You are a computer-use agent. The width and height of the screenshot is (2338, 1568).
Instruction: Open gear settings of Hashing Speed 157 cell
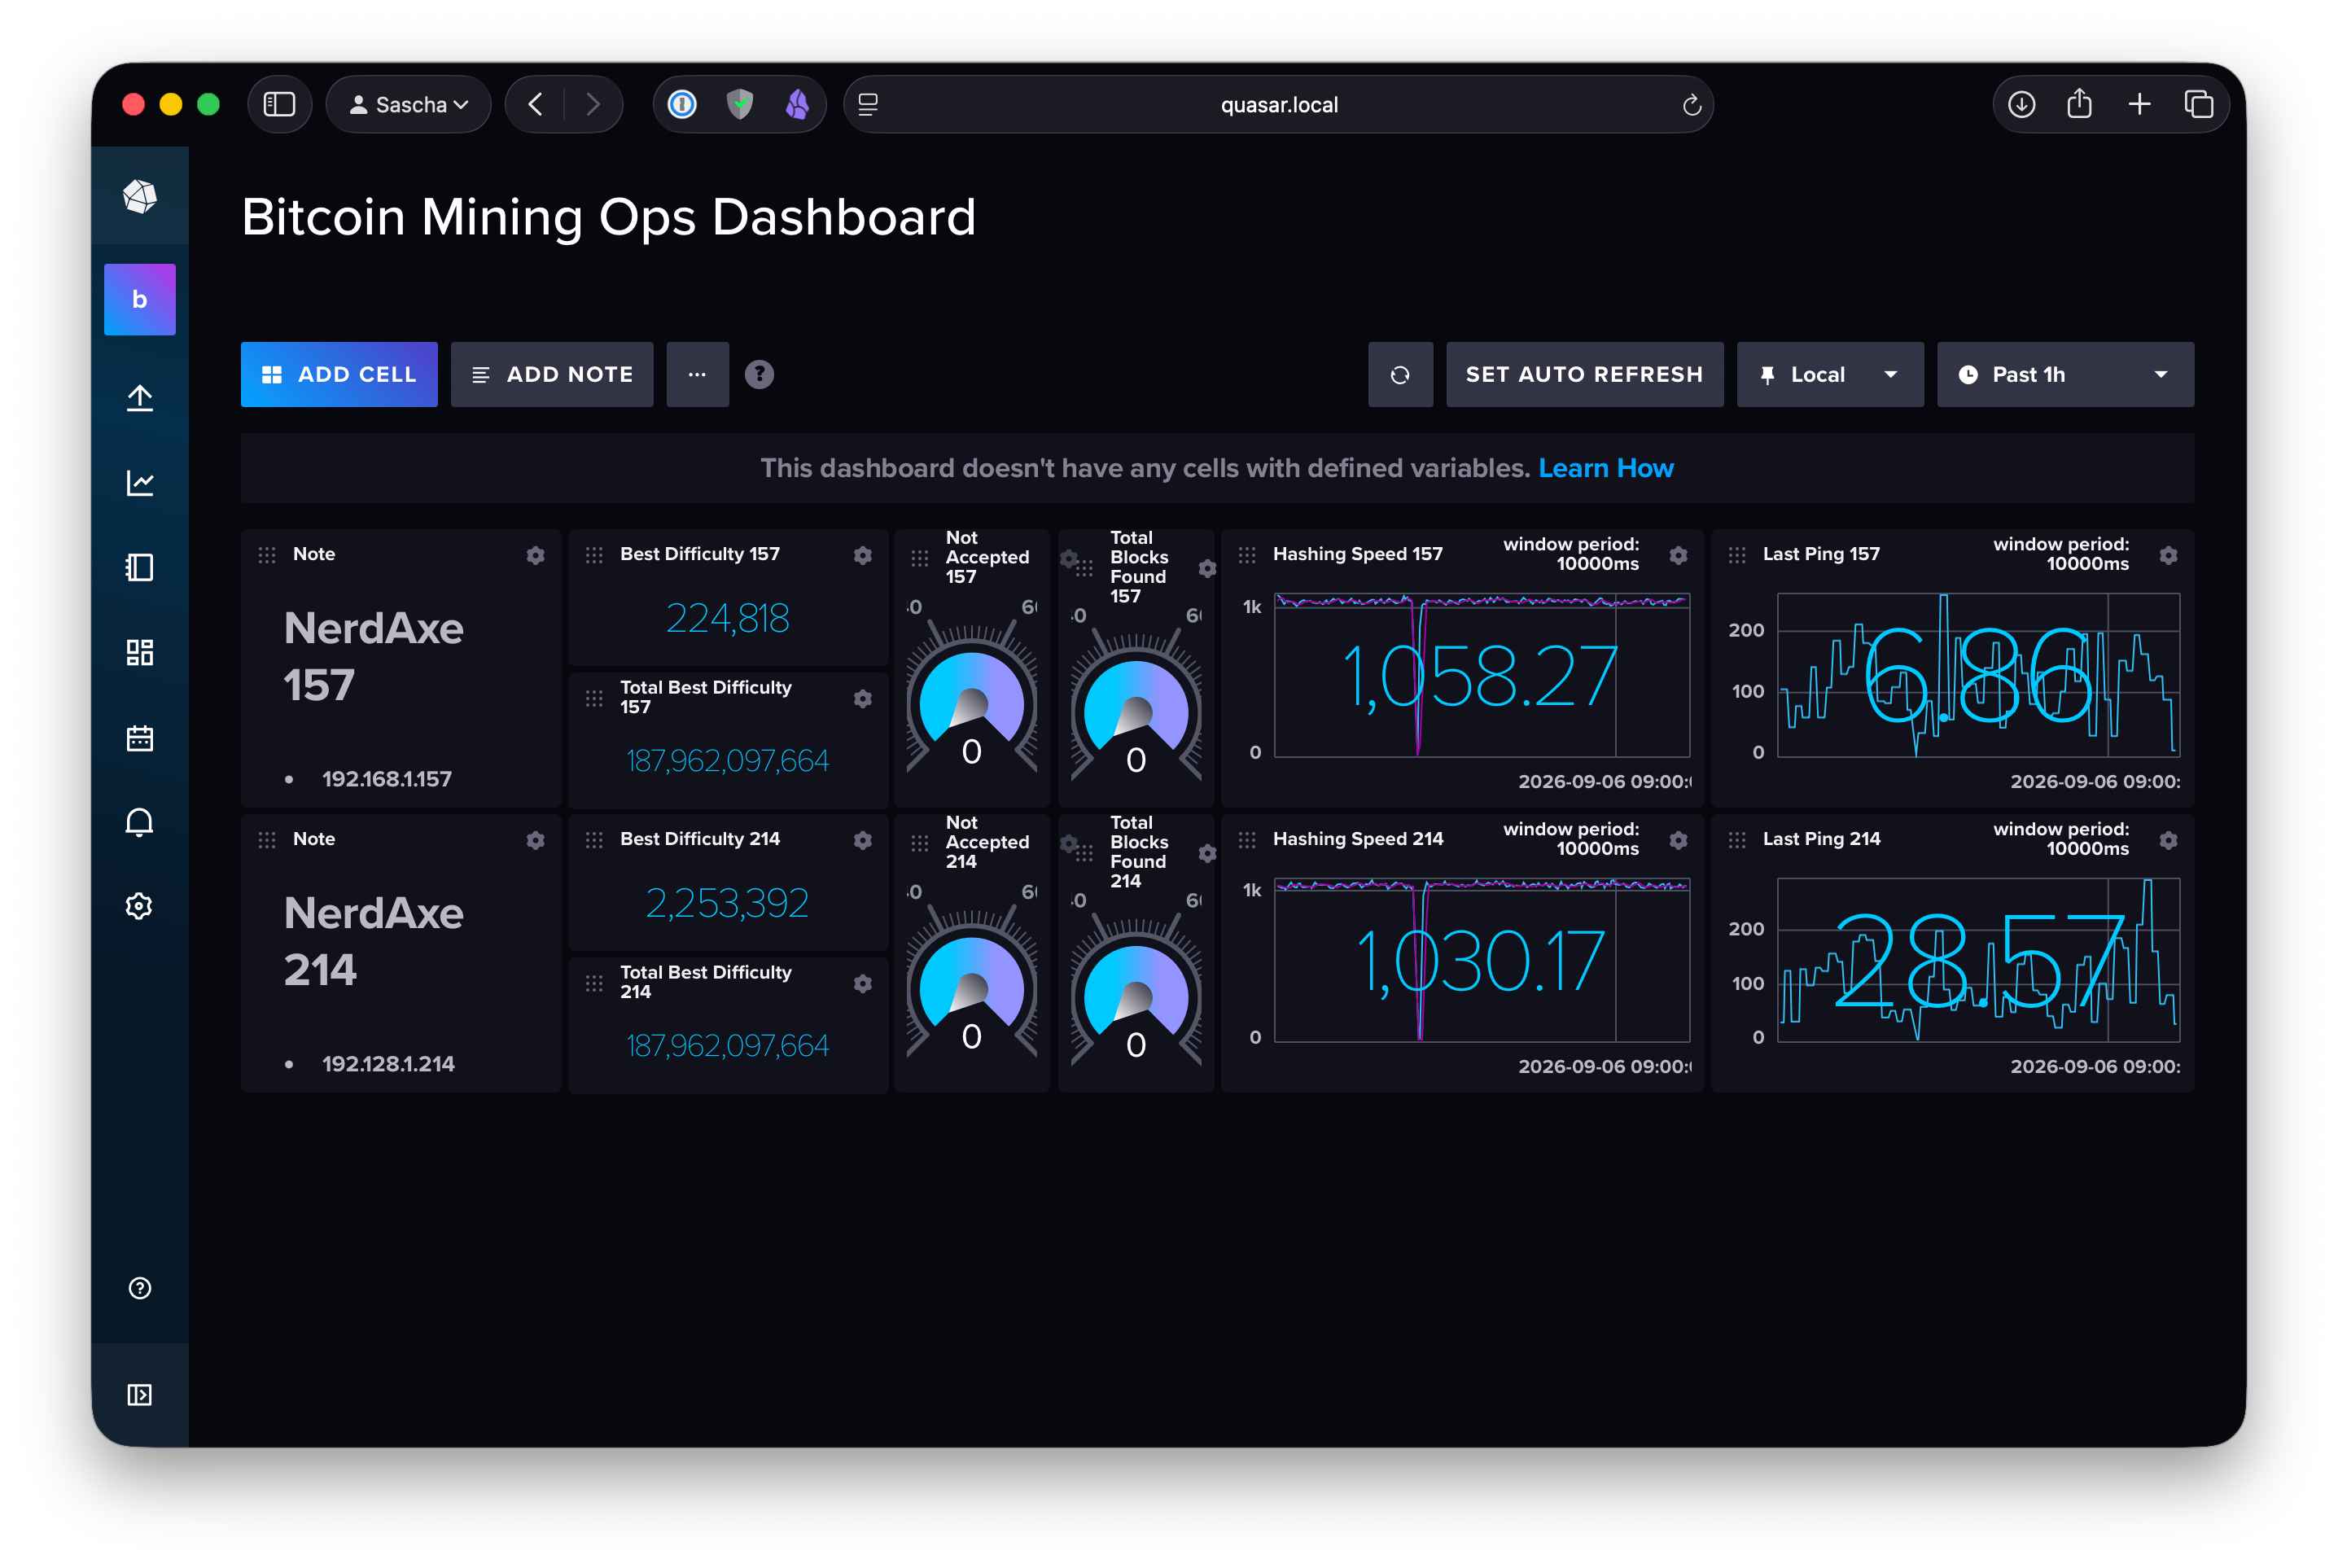(1679, 555)
